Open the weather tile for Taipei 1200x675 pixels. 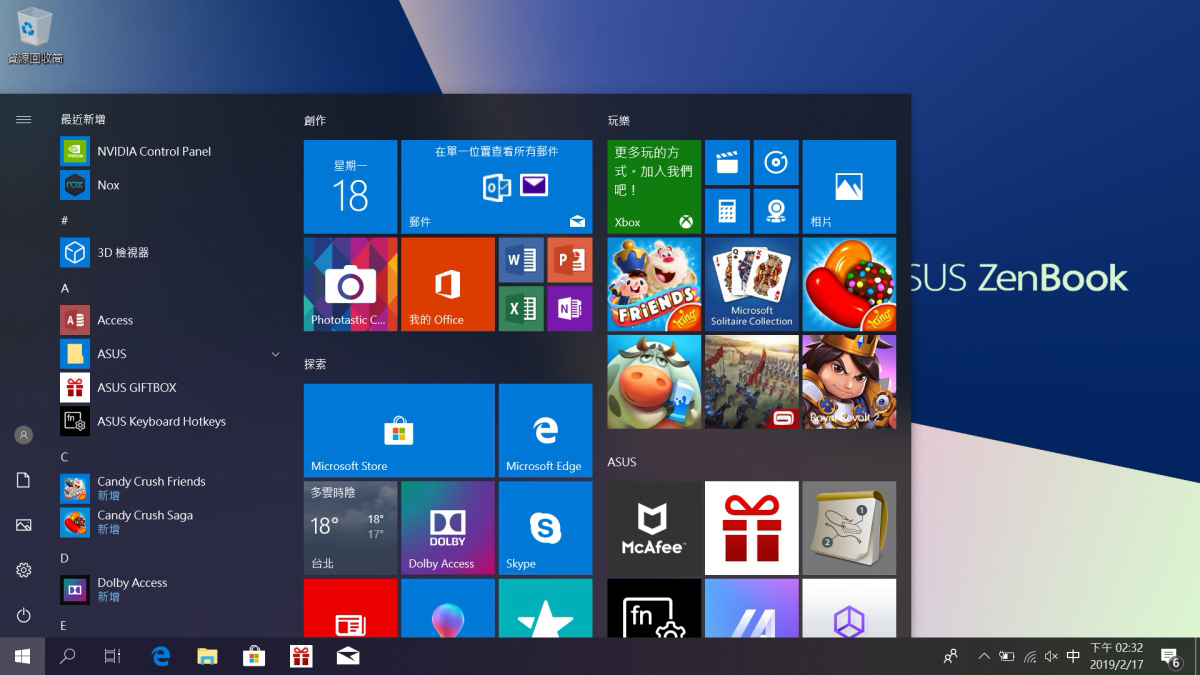click(350, 528)
